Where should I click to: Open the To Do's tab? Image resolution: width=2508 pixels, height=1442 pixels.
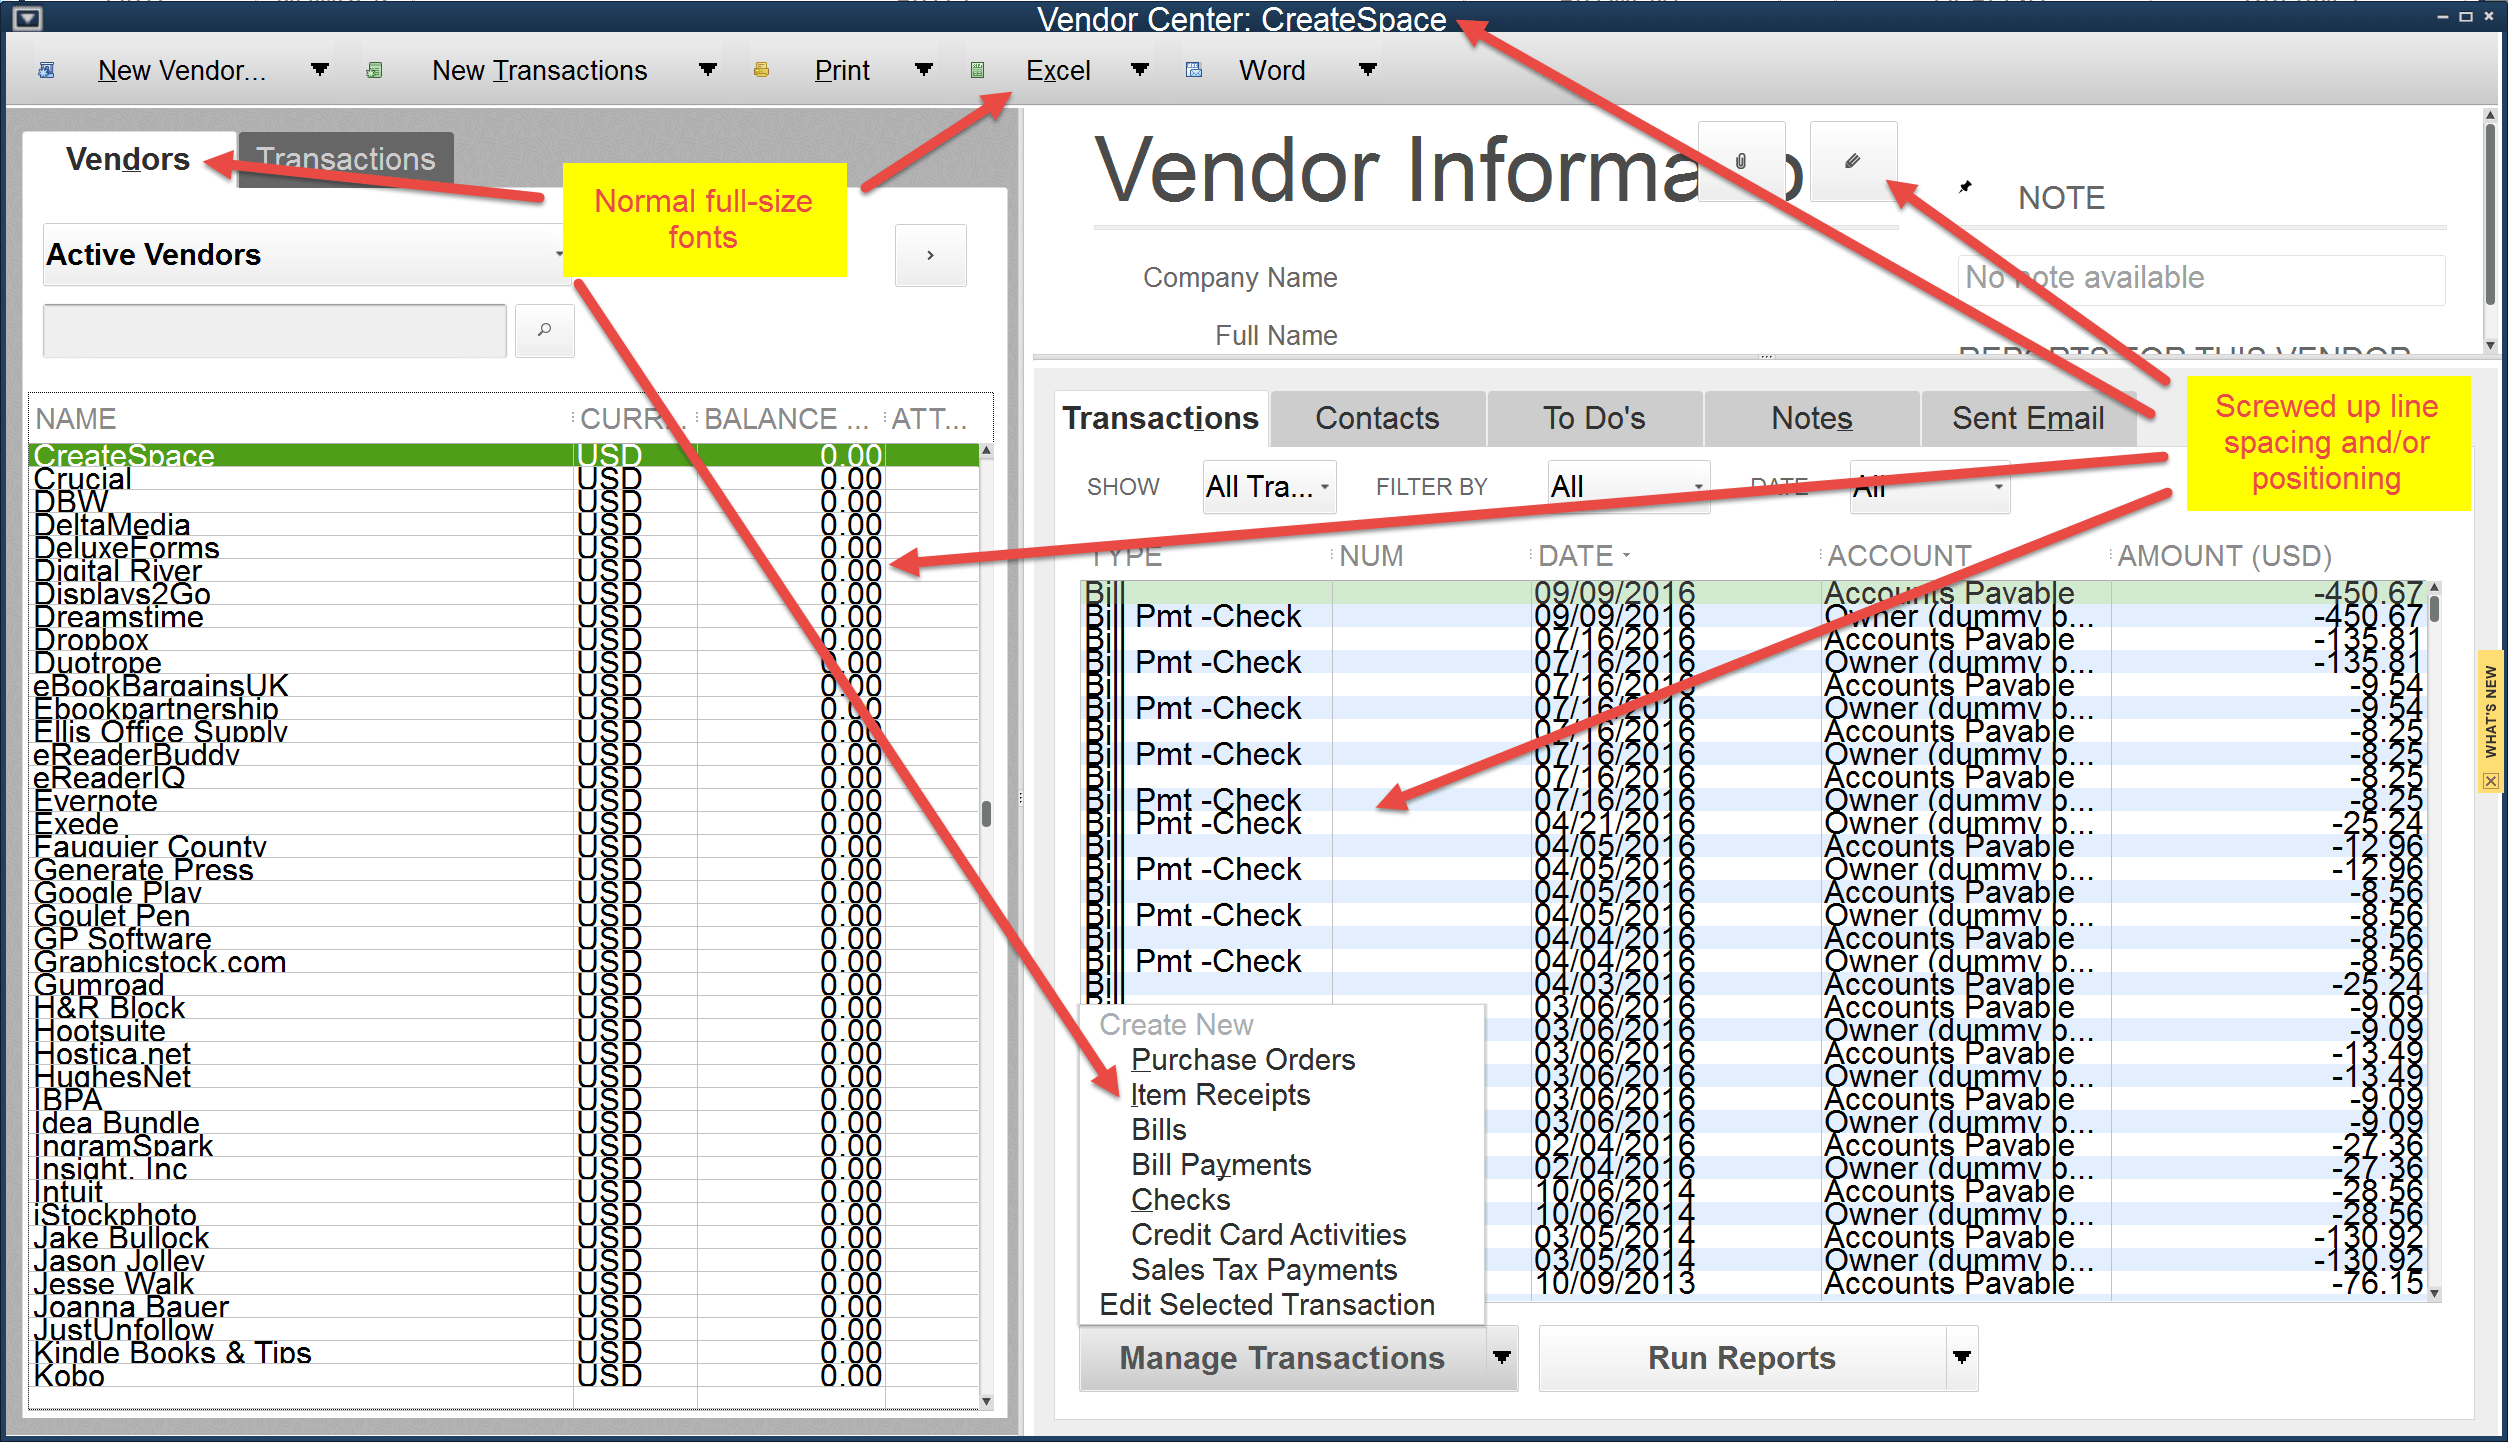point(1594,418)
